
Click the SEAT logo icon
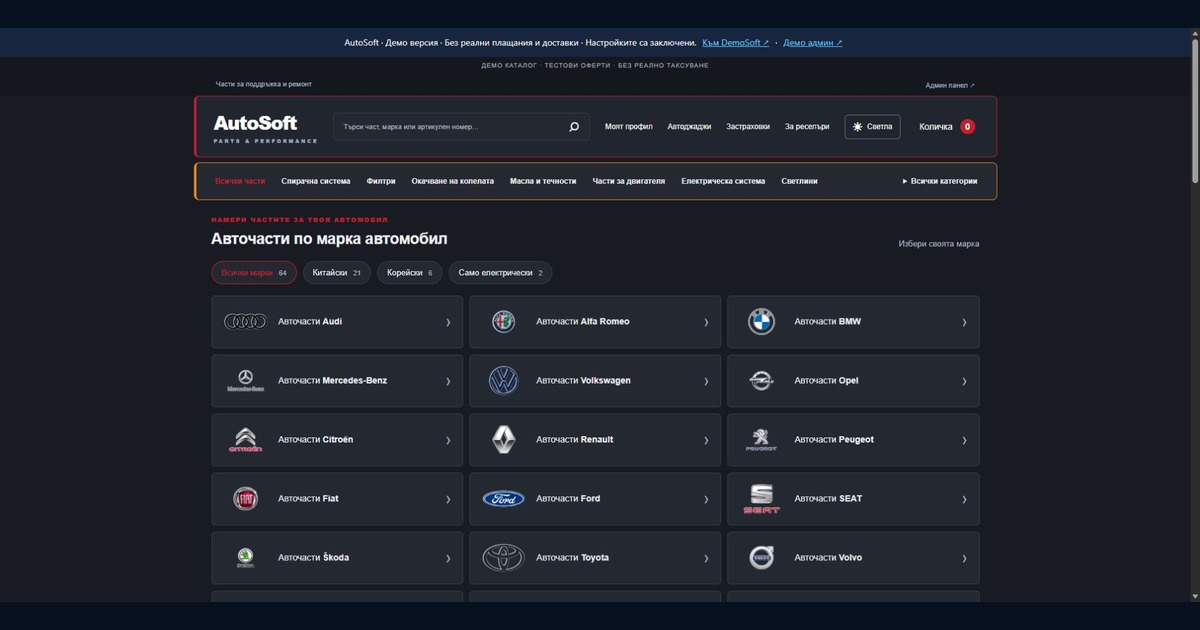(761, 499)
